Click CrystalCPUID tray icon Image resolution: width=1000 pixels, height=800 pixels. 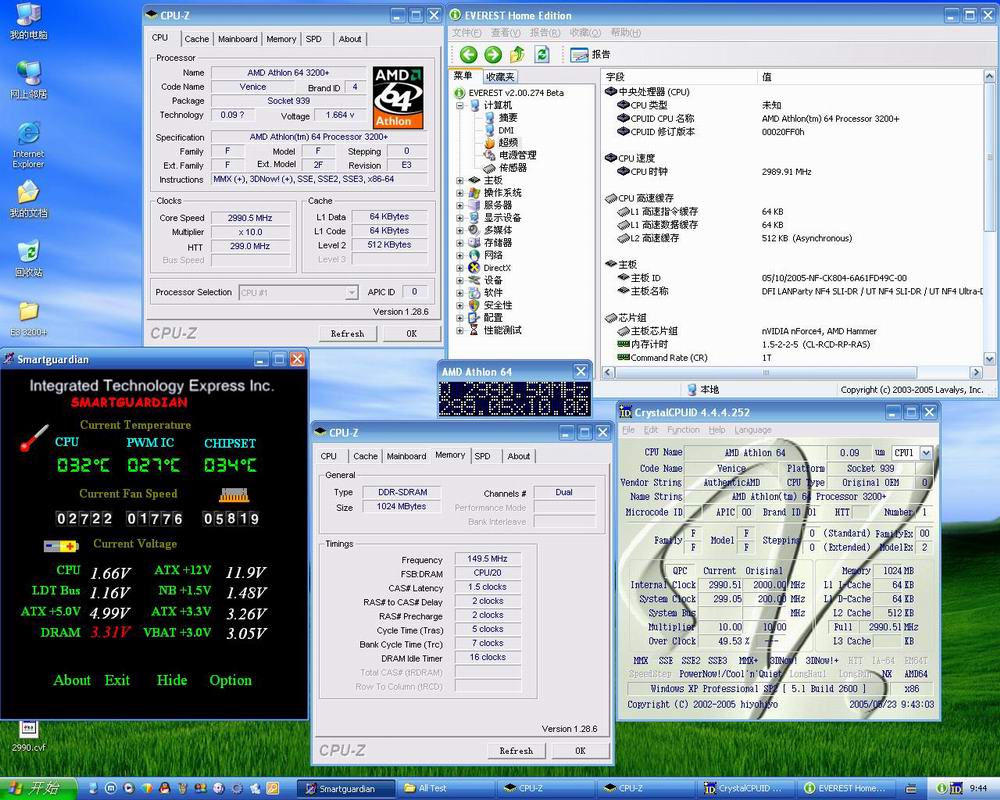pos(955,789)
